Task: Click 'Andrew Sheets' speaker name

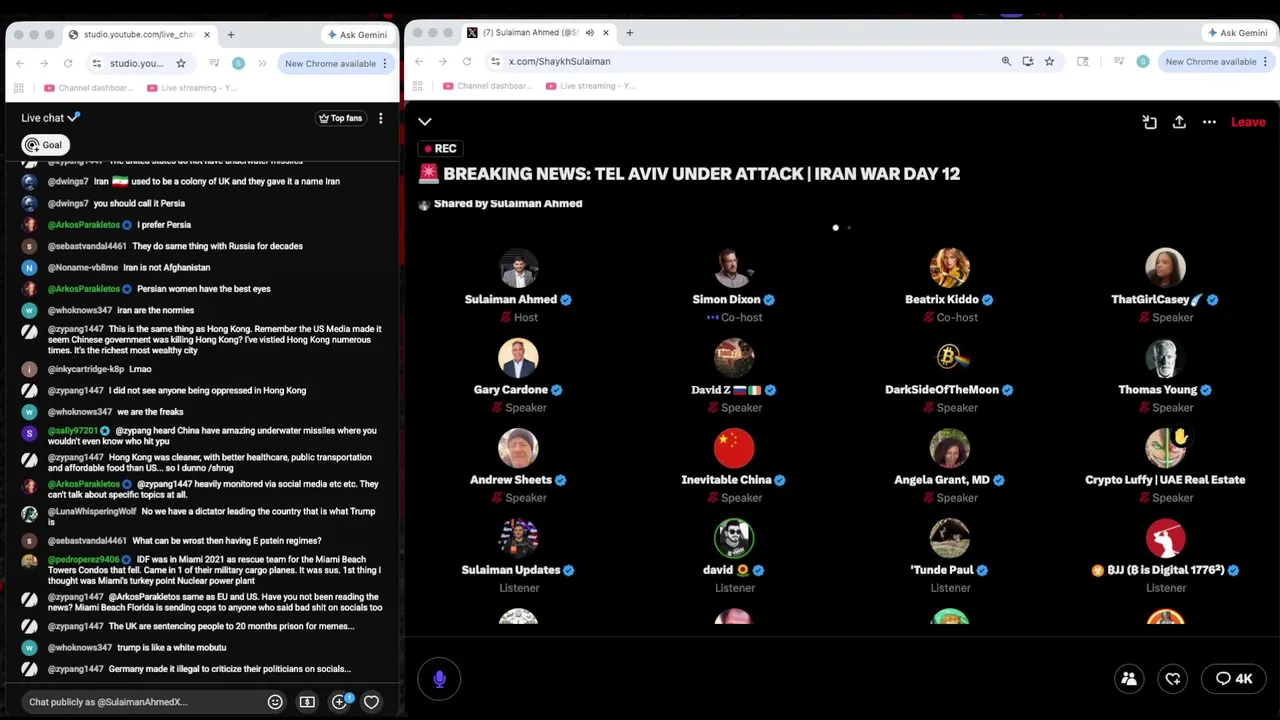Action: [511, 480]
